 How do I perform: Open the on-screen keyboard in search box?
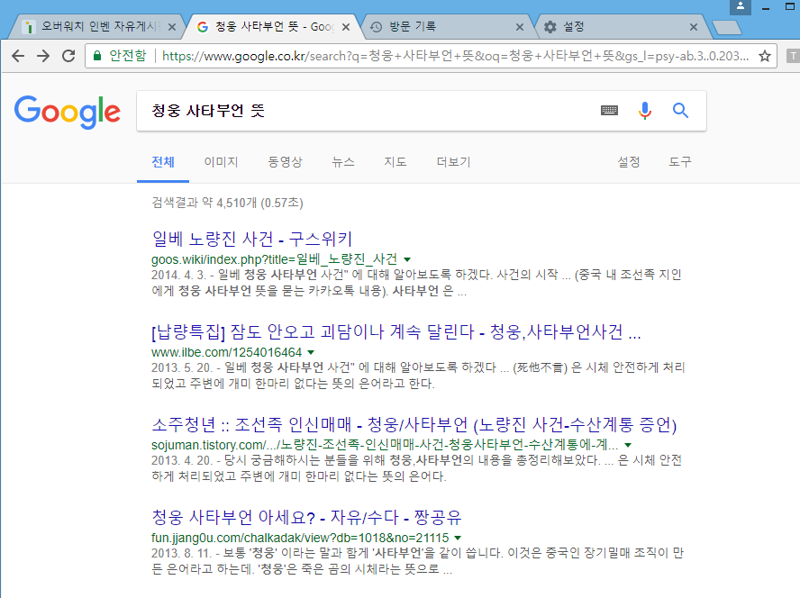click(609, 110)
